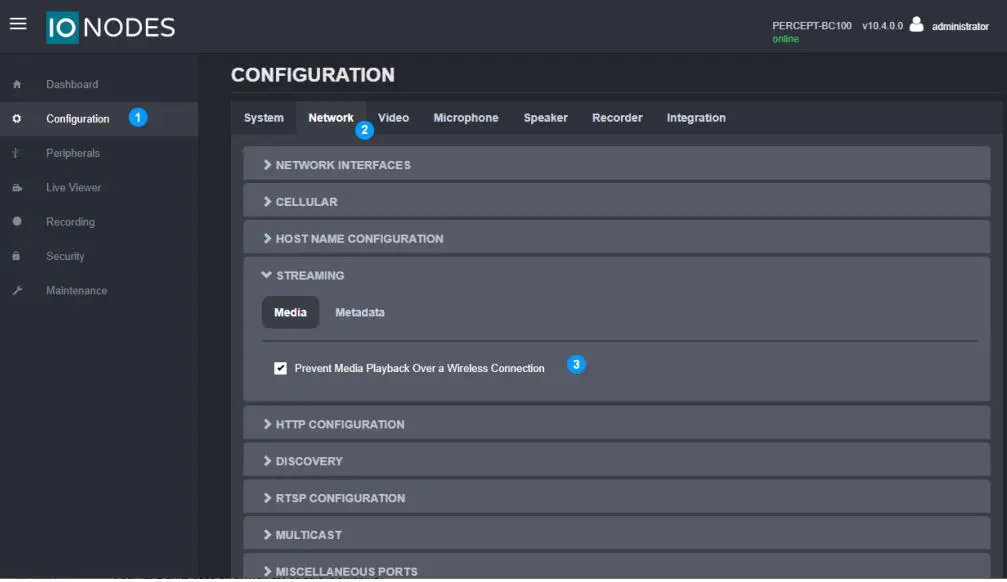Open the Metadata streaming sub-tab
This screenshot has width=1007, height=582.
tap(359, 313)
